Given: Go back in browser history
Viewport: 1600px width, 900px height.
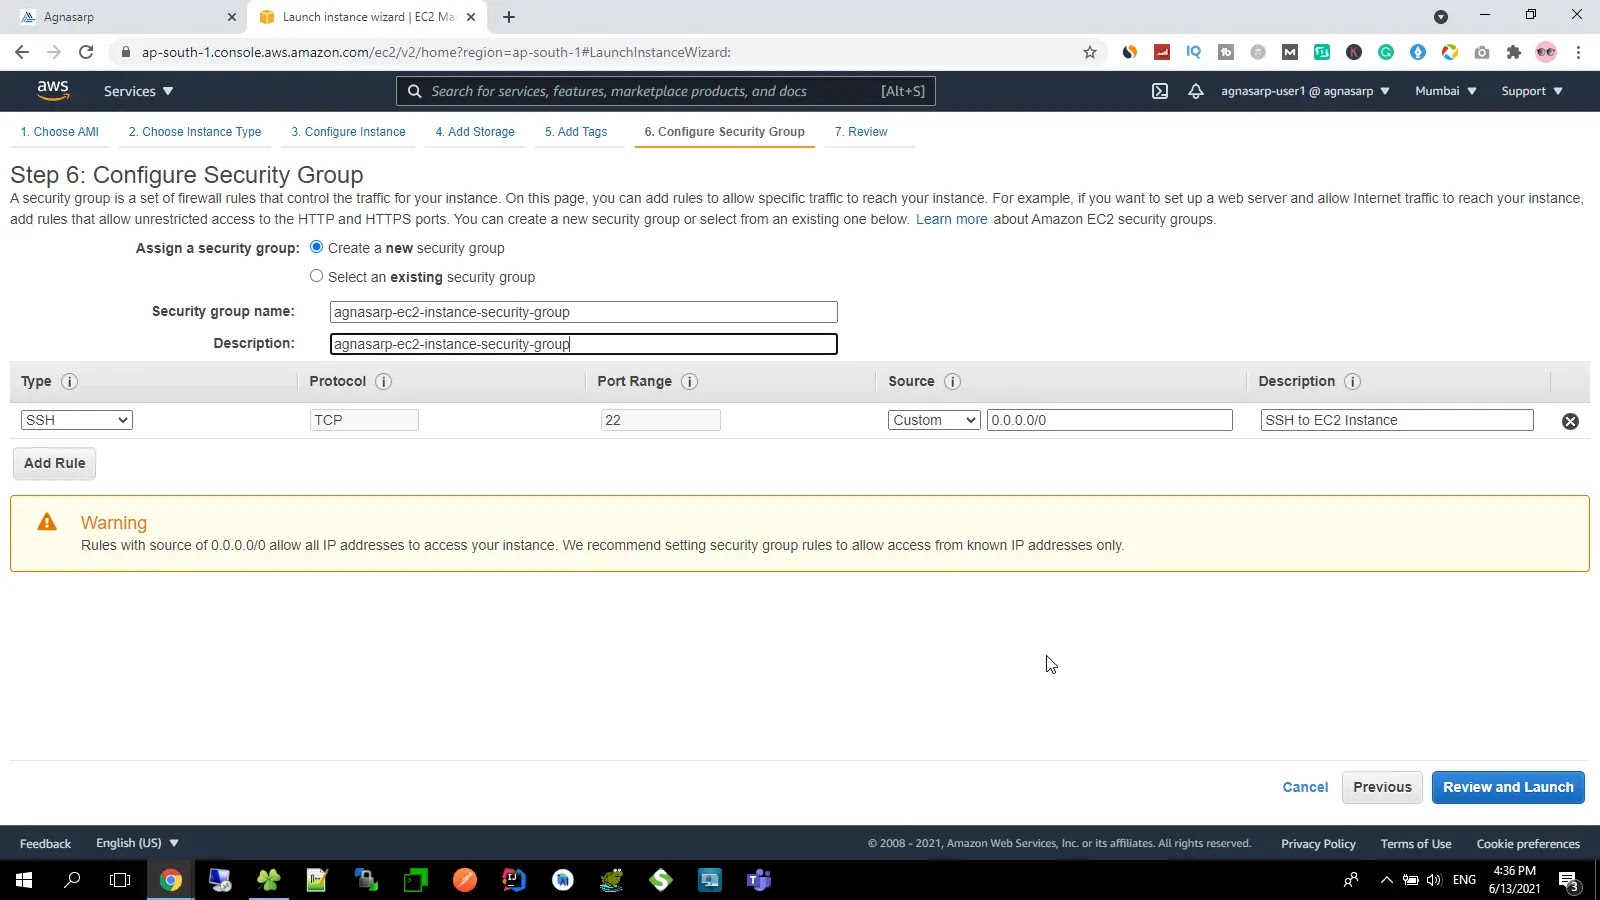Looking at the screenshot, I should click(22, 52).
